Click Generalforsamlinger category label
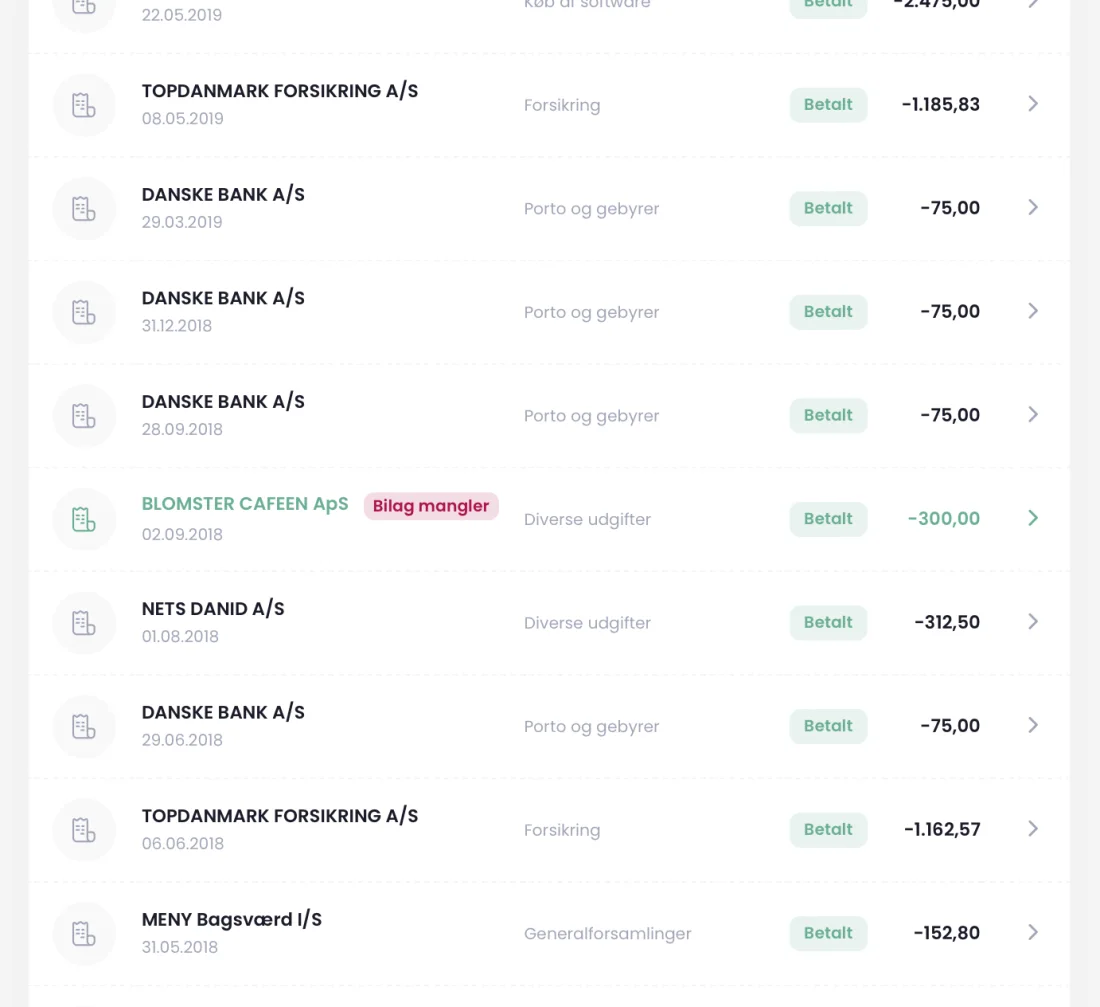The width and height of the screenshot is (1100, 1007). click(608, 933)
